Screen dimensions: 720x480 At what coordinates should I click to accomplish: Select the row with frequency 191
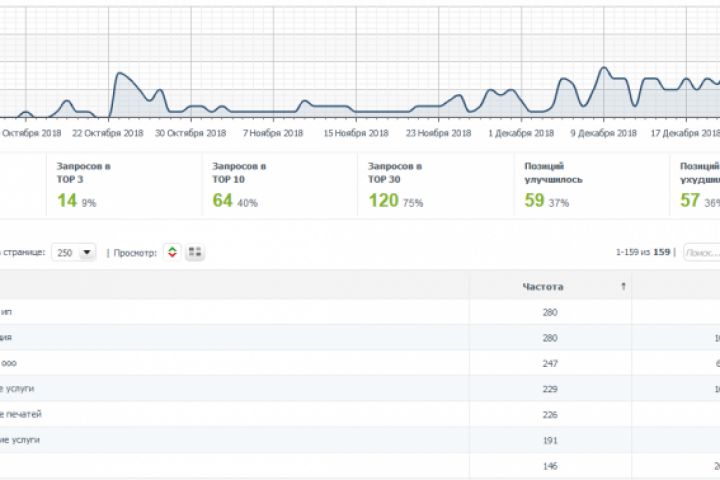[360, 440]
